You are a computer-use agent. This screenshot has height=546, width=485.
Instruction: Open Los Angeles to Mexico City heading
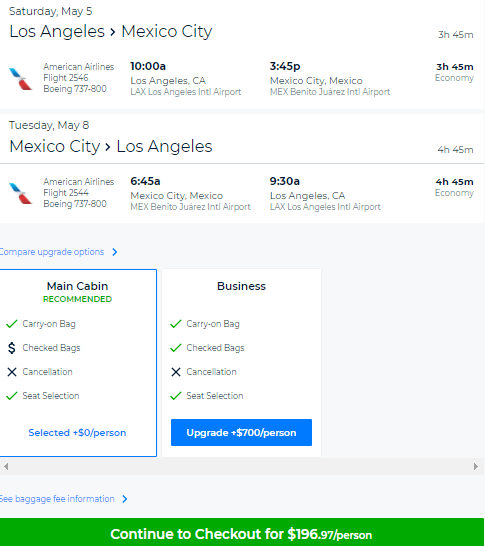coord(111,31)
